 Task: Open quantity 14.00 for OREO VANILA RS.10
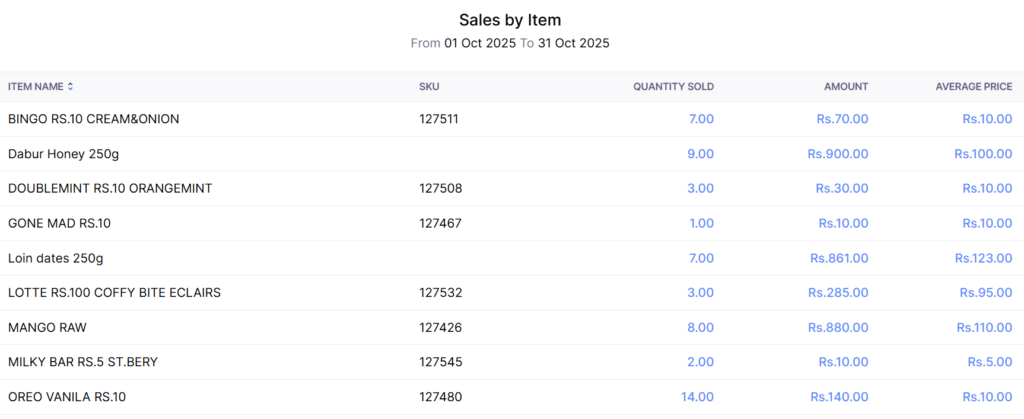pyautogui.click(x=698, y=397)
